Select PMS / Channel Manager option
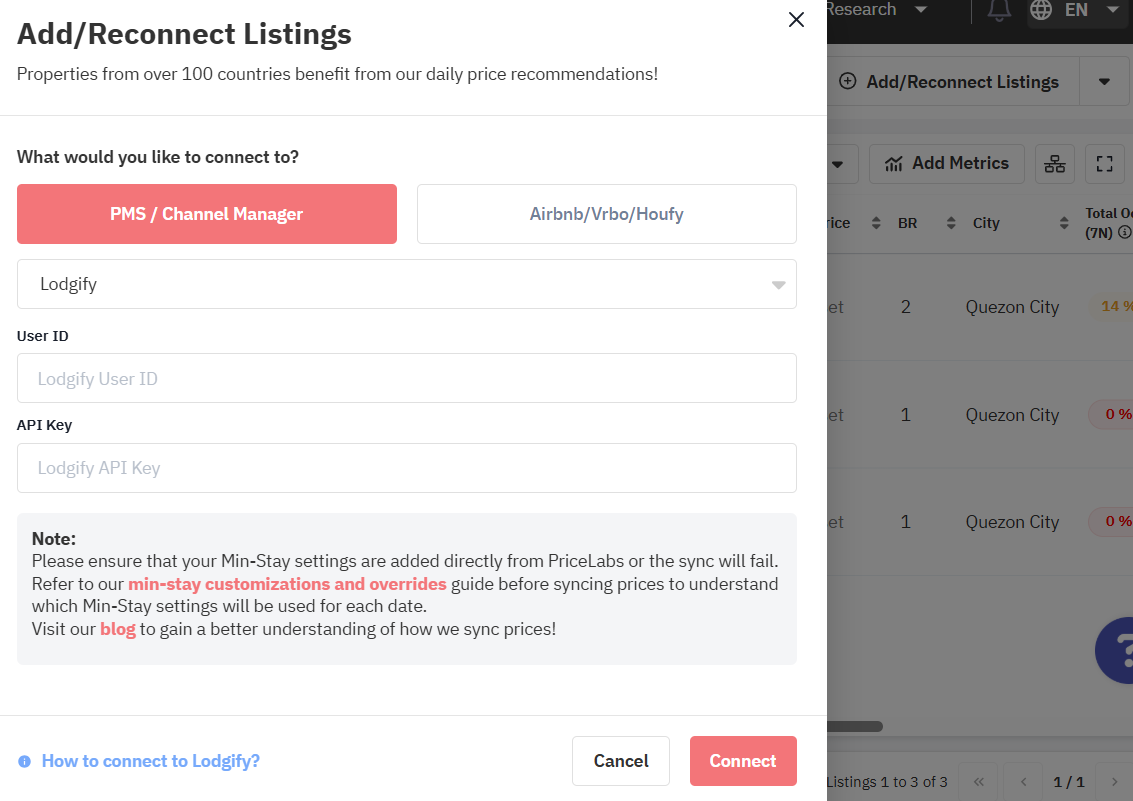The height and width of the screenshot is (801, 1133). (x=207, y=214)
